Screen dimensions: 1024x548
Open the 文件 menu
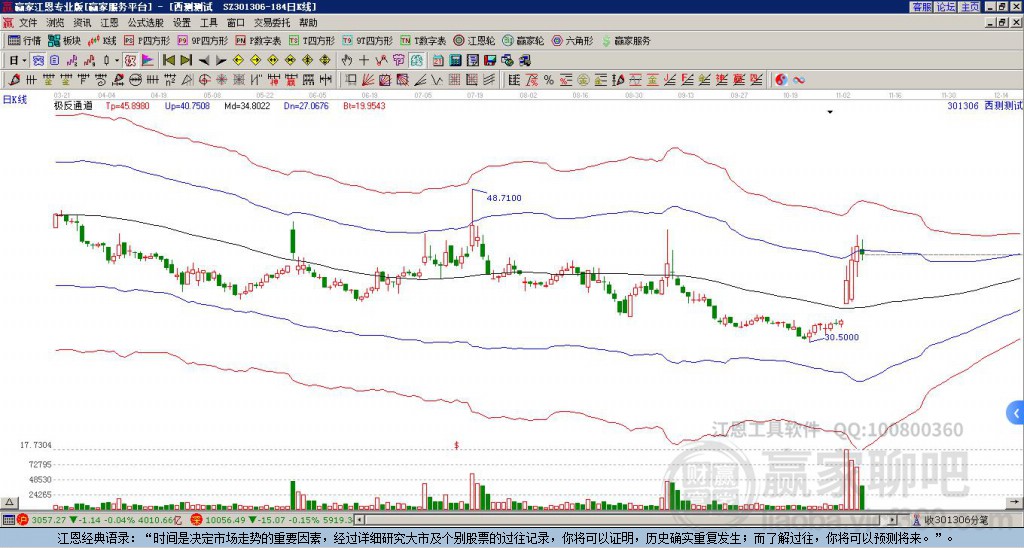tap(28, 23)
